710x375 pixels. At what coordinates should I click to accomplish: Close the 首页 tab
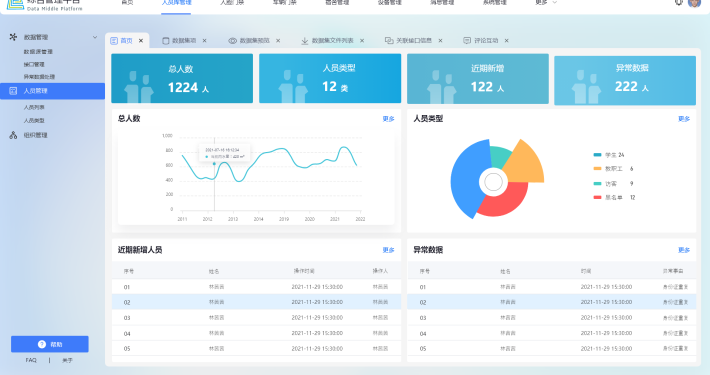[141, 41]
